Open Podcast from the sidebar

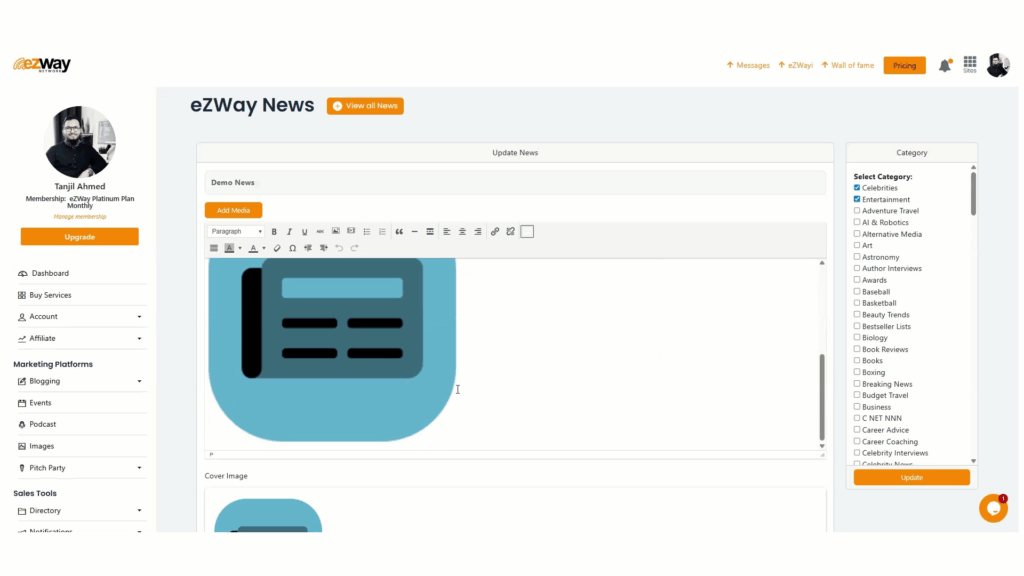click(43, 424)
